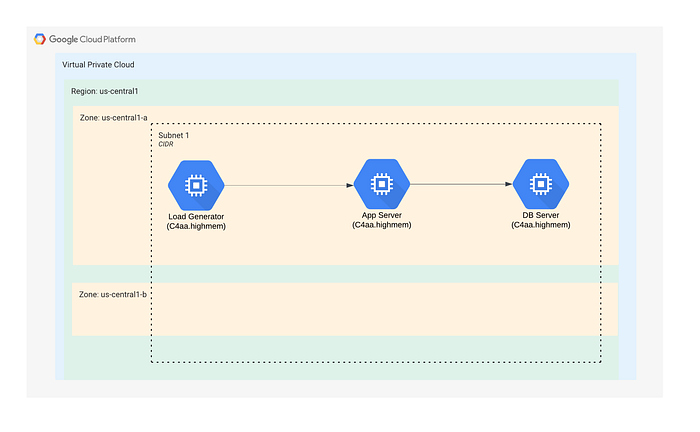Select the App Server caption text
The width and height of the screenshot is (700, 432).
coord(382,215)
